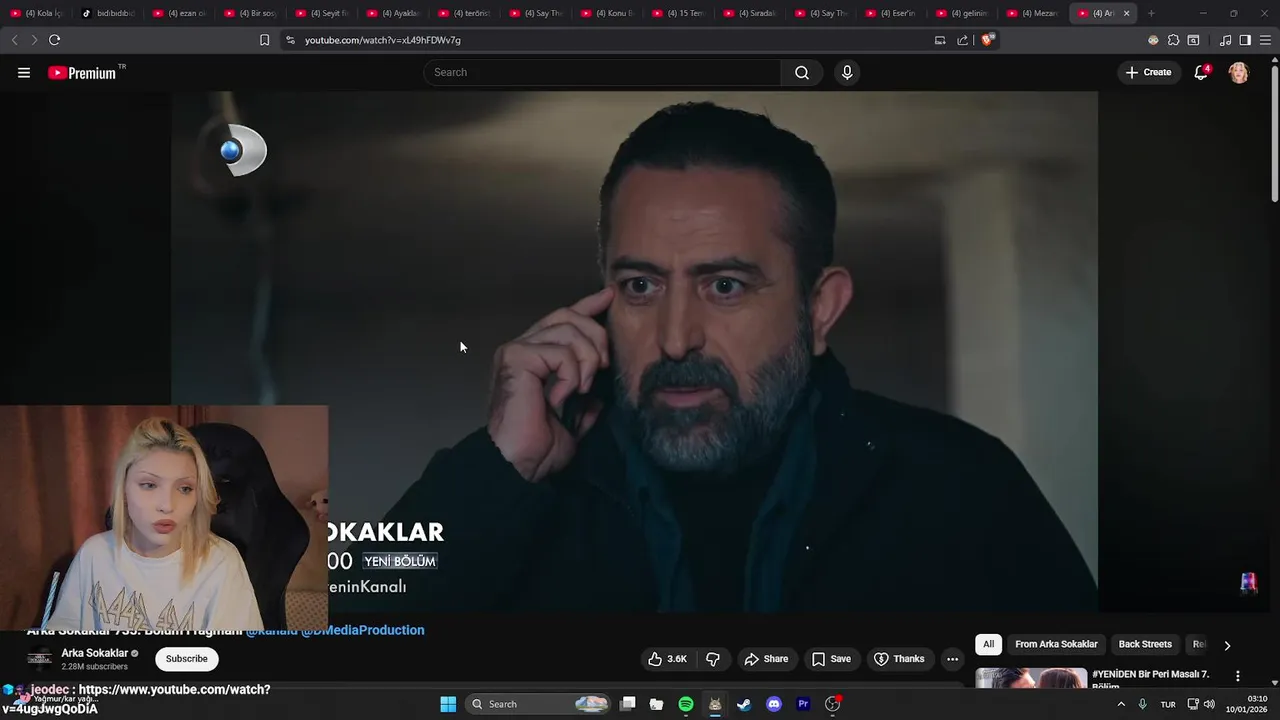
Task: Click the Share button under video
Action: click(x=766, y=659)
